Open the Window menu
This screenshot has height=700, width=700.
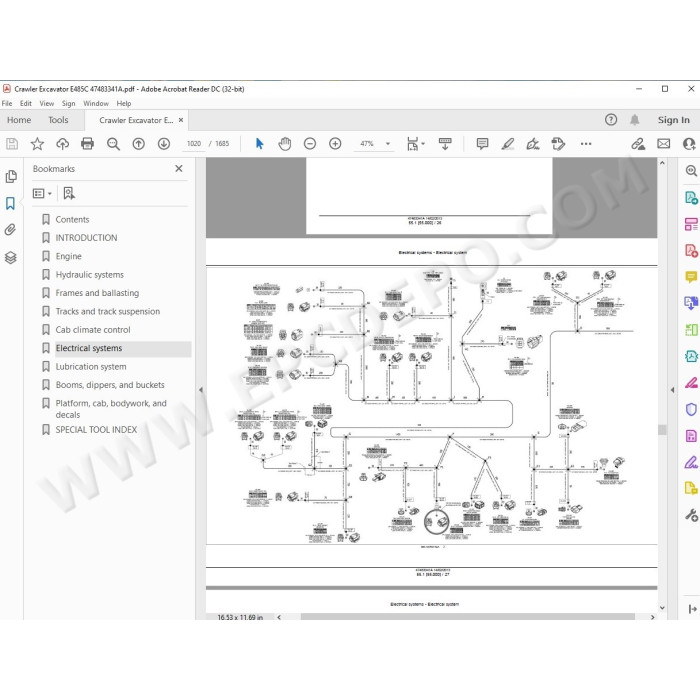(x=96, y=104)
